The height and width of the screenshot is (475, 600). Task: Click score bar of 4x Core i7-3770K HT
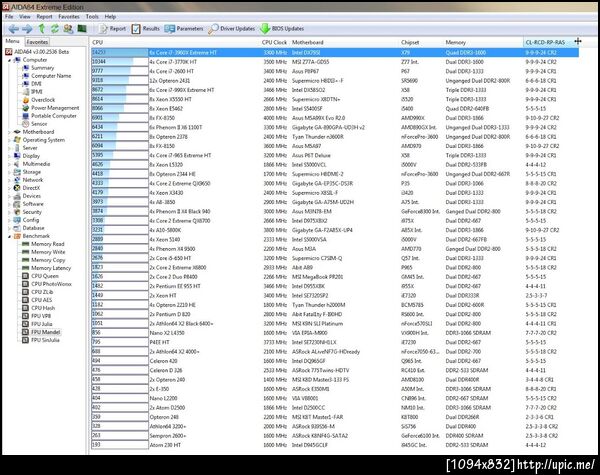120,62
